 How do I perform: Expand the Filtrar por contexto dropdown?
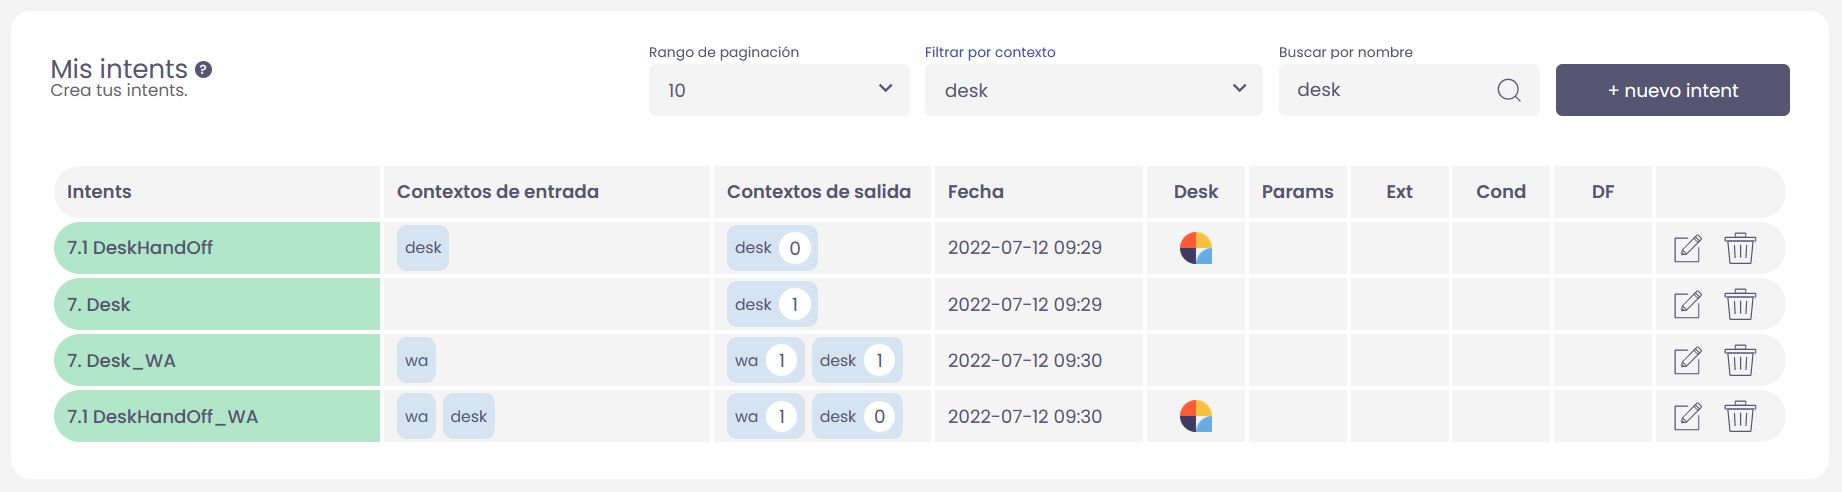tap(1093, 90)
